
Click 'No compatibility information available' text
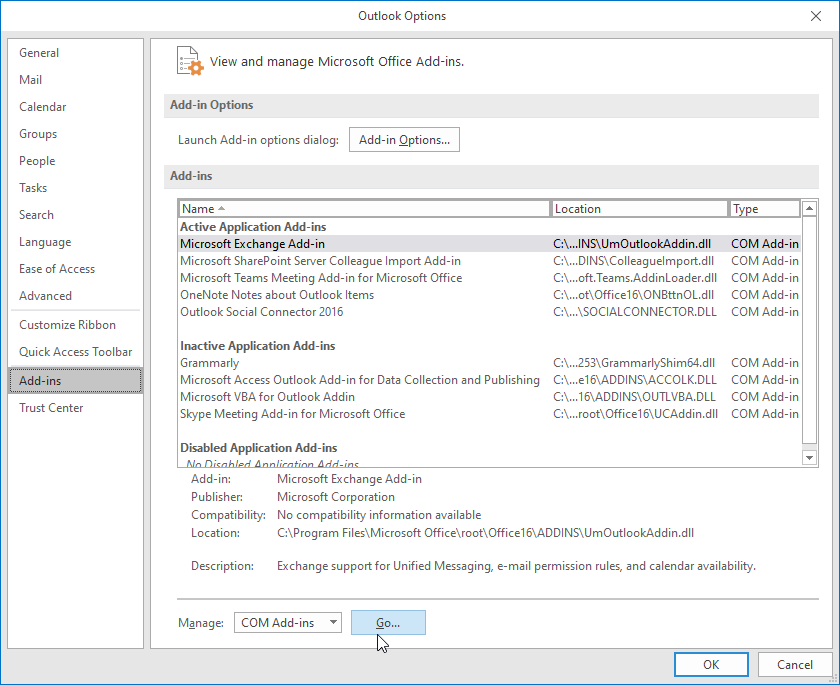click(x=379, y=515)
